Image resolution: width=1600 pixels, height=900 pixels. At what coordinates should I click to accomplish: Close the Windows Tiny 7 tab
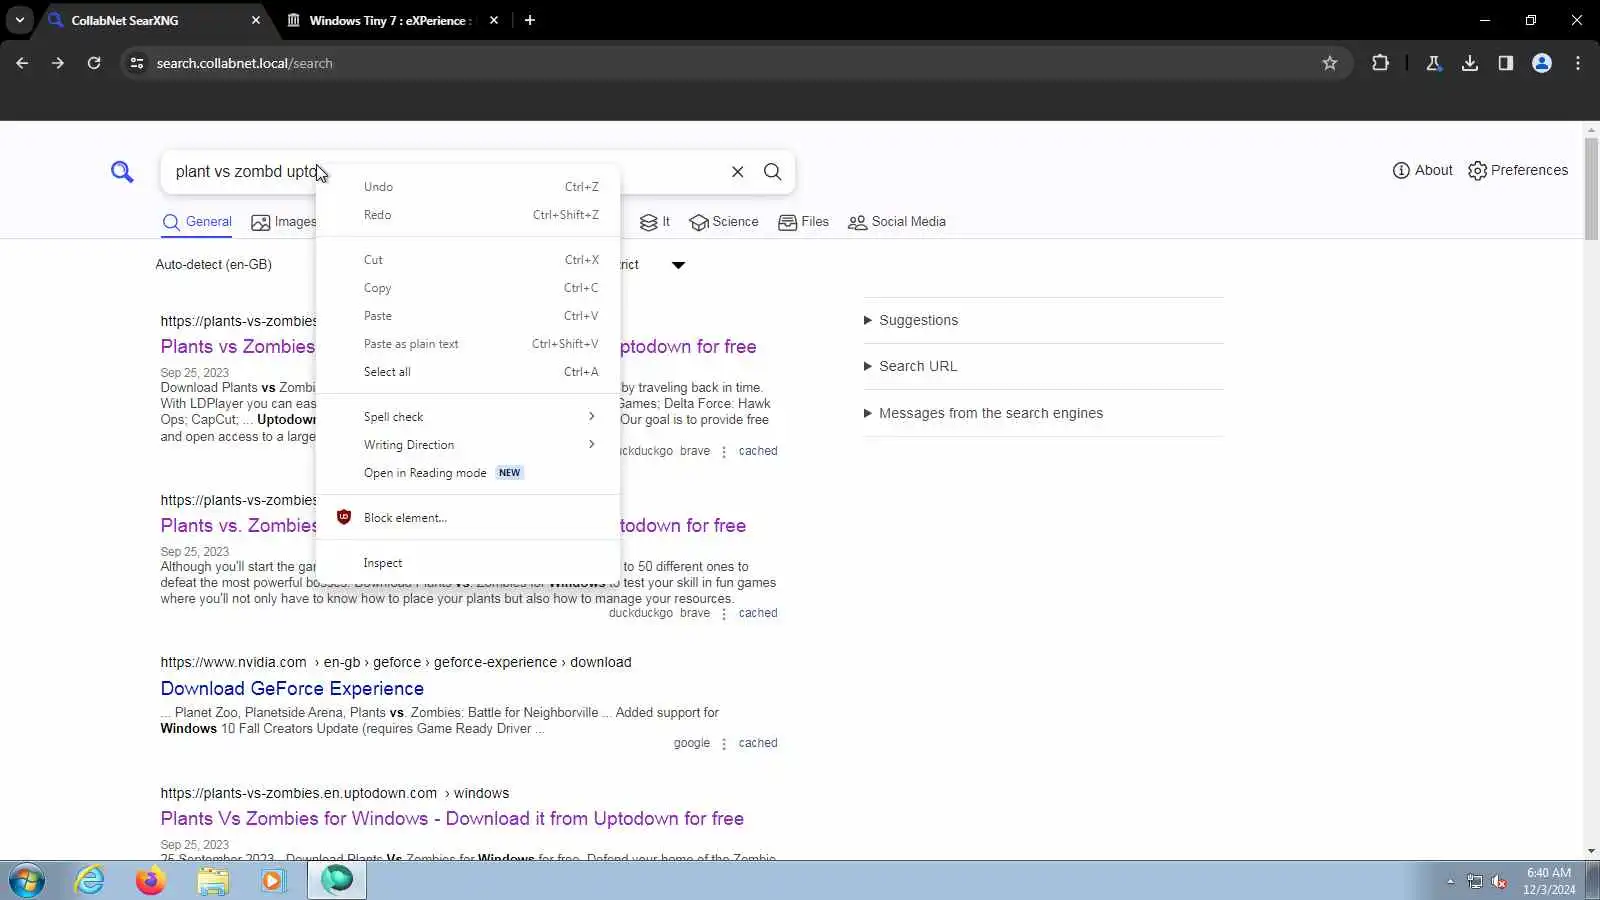pos(494,20)
